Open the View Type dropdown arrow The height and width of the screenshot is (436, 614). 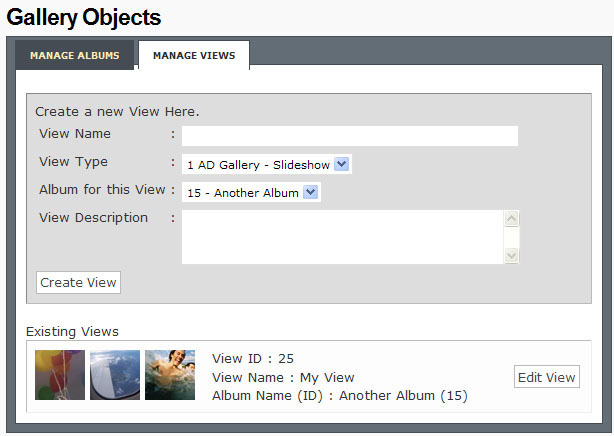341,164
